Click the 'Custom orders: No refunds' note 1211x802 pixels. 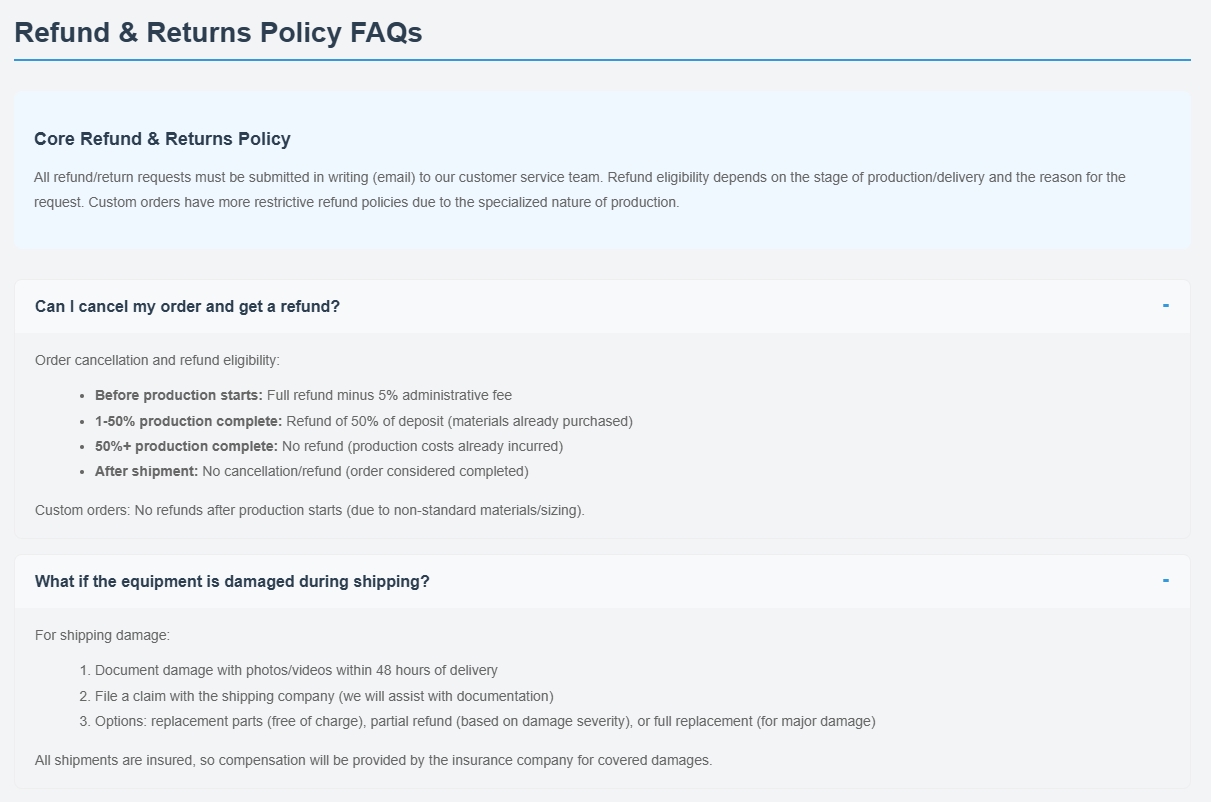309,510
